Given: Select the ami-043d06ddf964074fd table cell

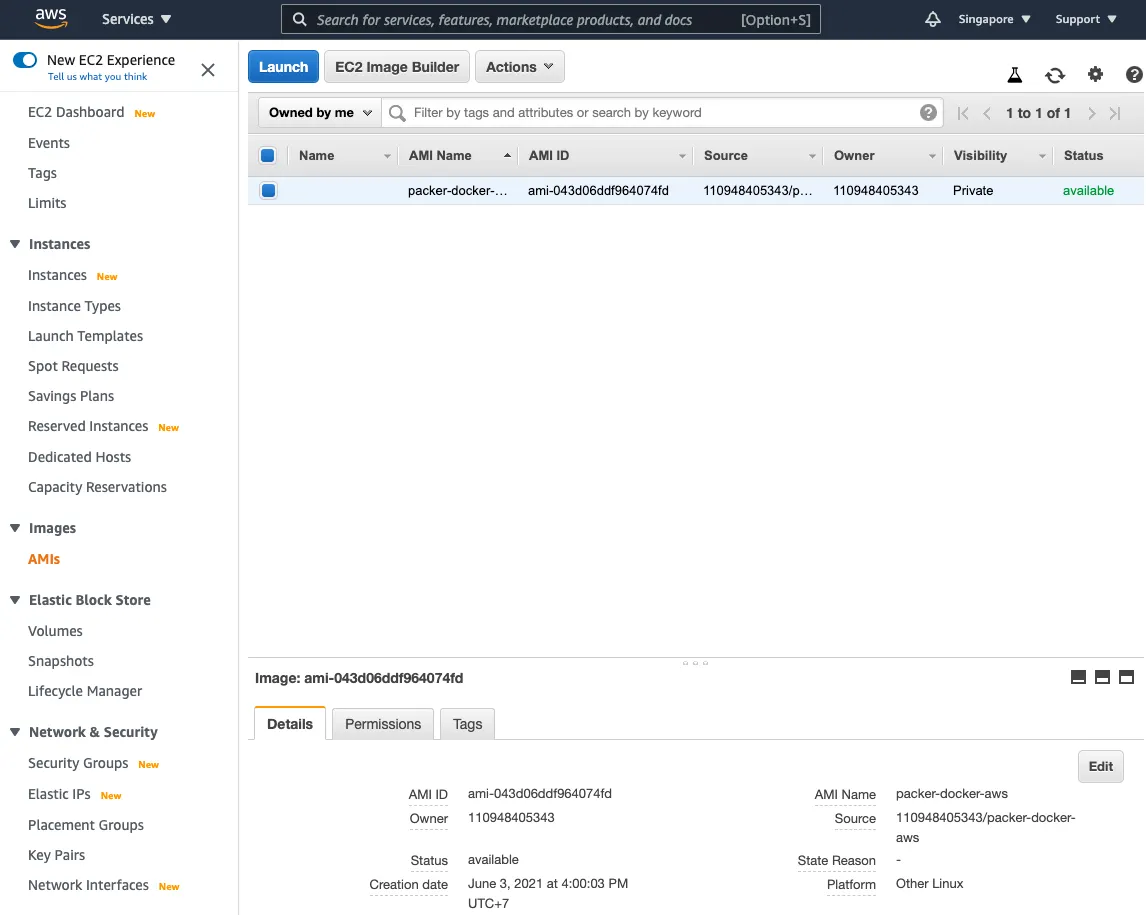Looking at the screenshot, I should tap(599, 191).
